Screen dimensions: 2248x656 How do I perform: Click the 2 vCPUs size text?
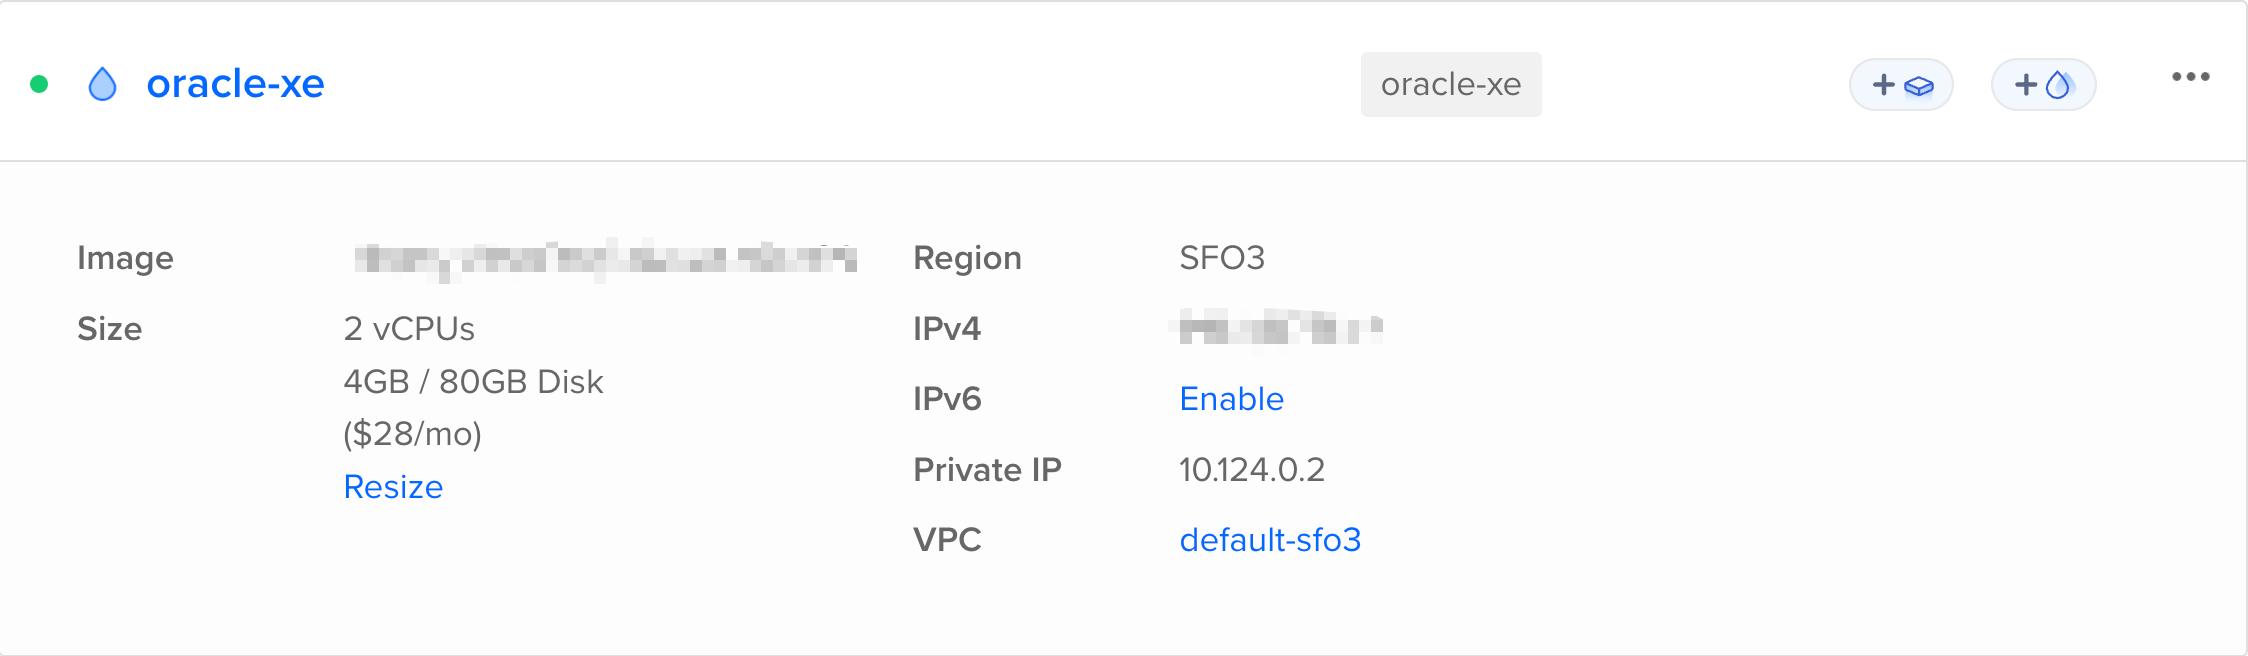(409, 329)
